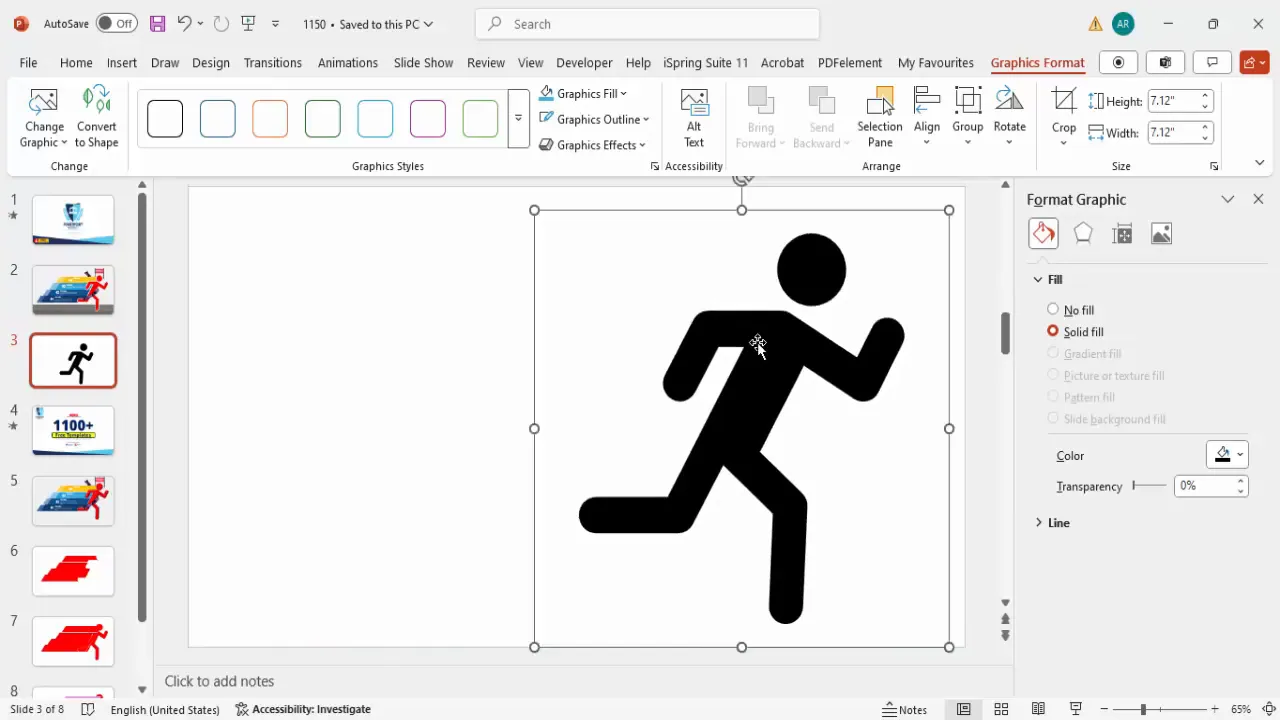Open the Selection Pane
The width and height of the screenshot is (1280, 720).
tap(880, 118)
